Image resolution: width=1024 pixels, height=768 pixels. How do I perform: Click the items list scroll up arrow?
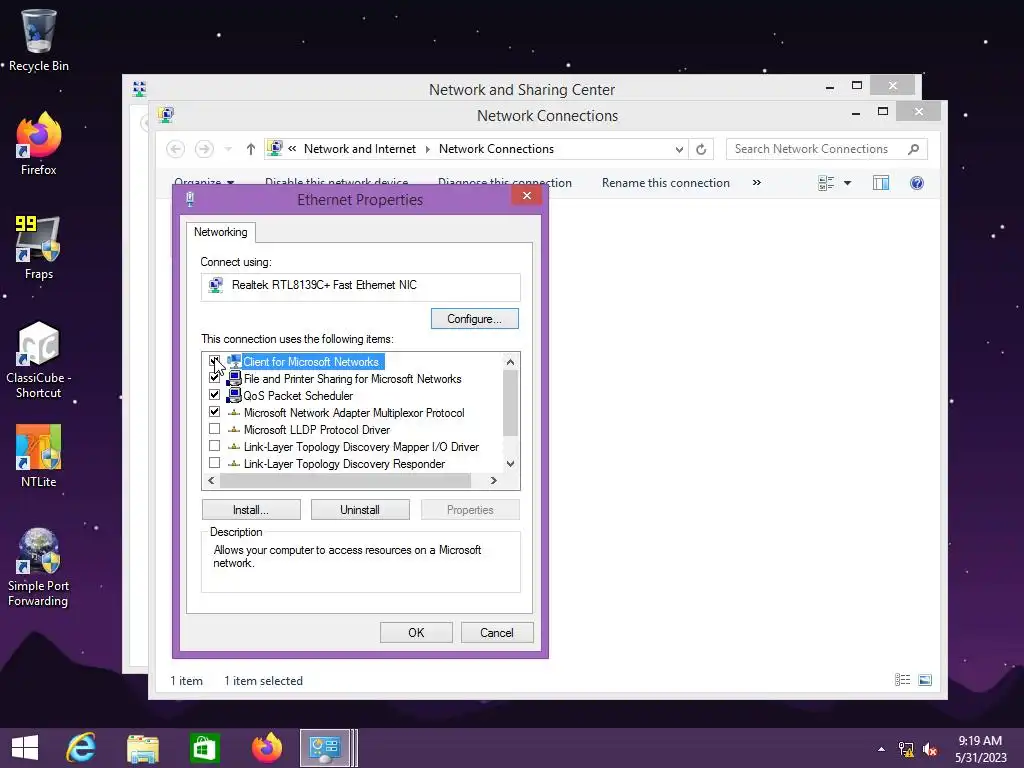point(510,362)
